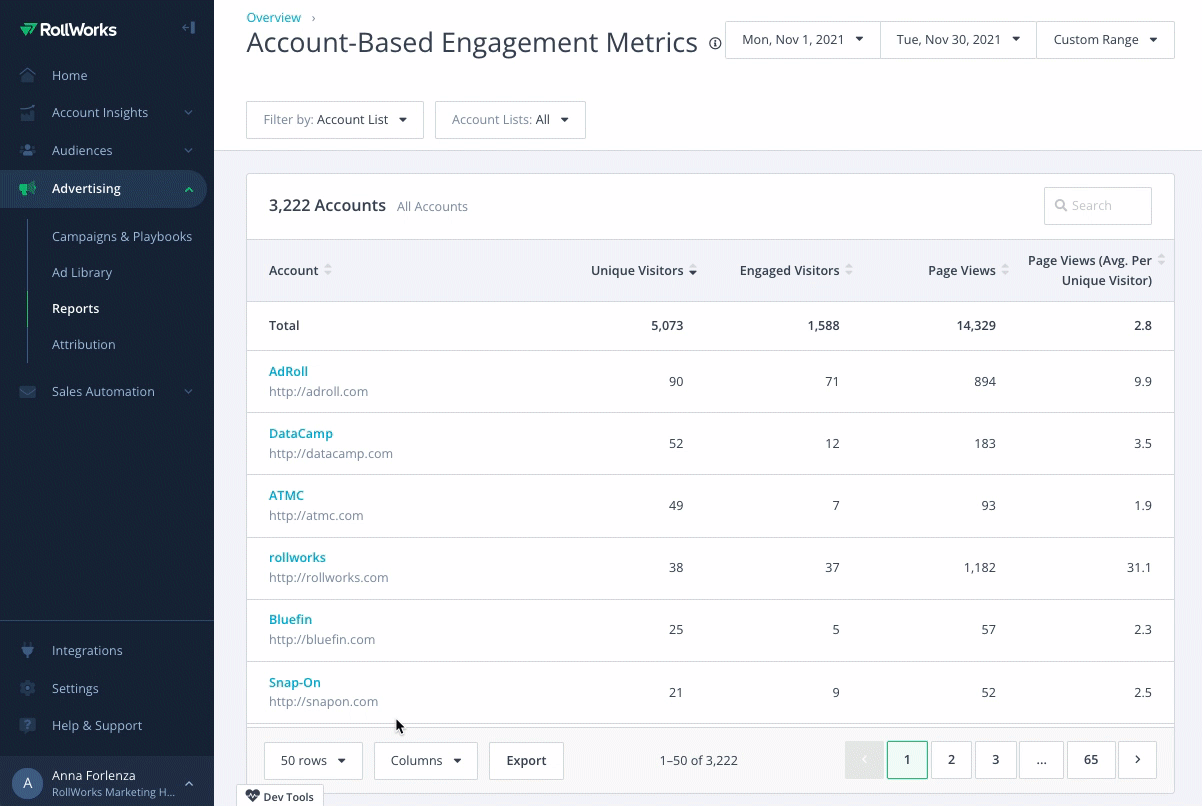Click the 1–50 of 3,222 text
The height and width of the screenshot is (806, 1202).
[x=699, y=761]
